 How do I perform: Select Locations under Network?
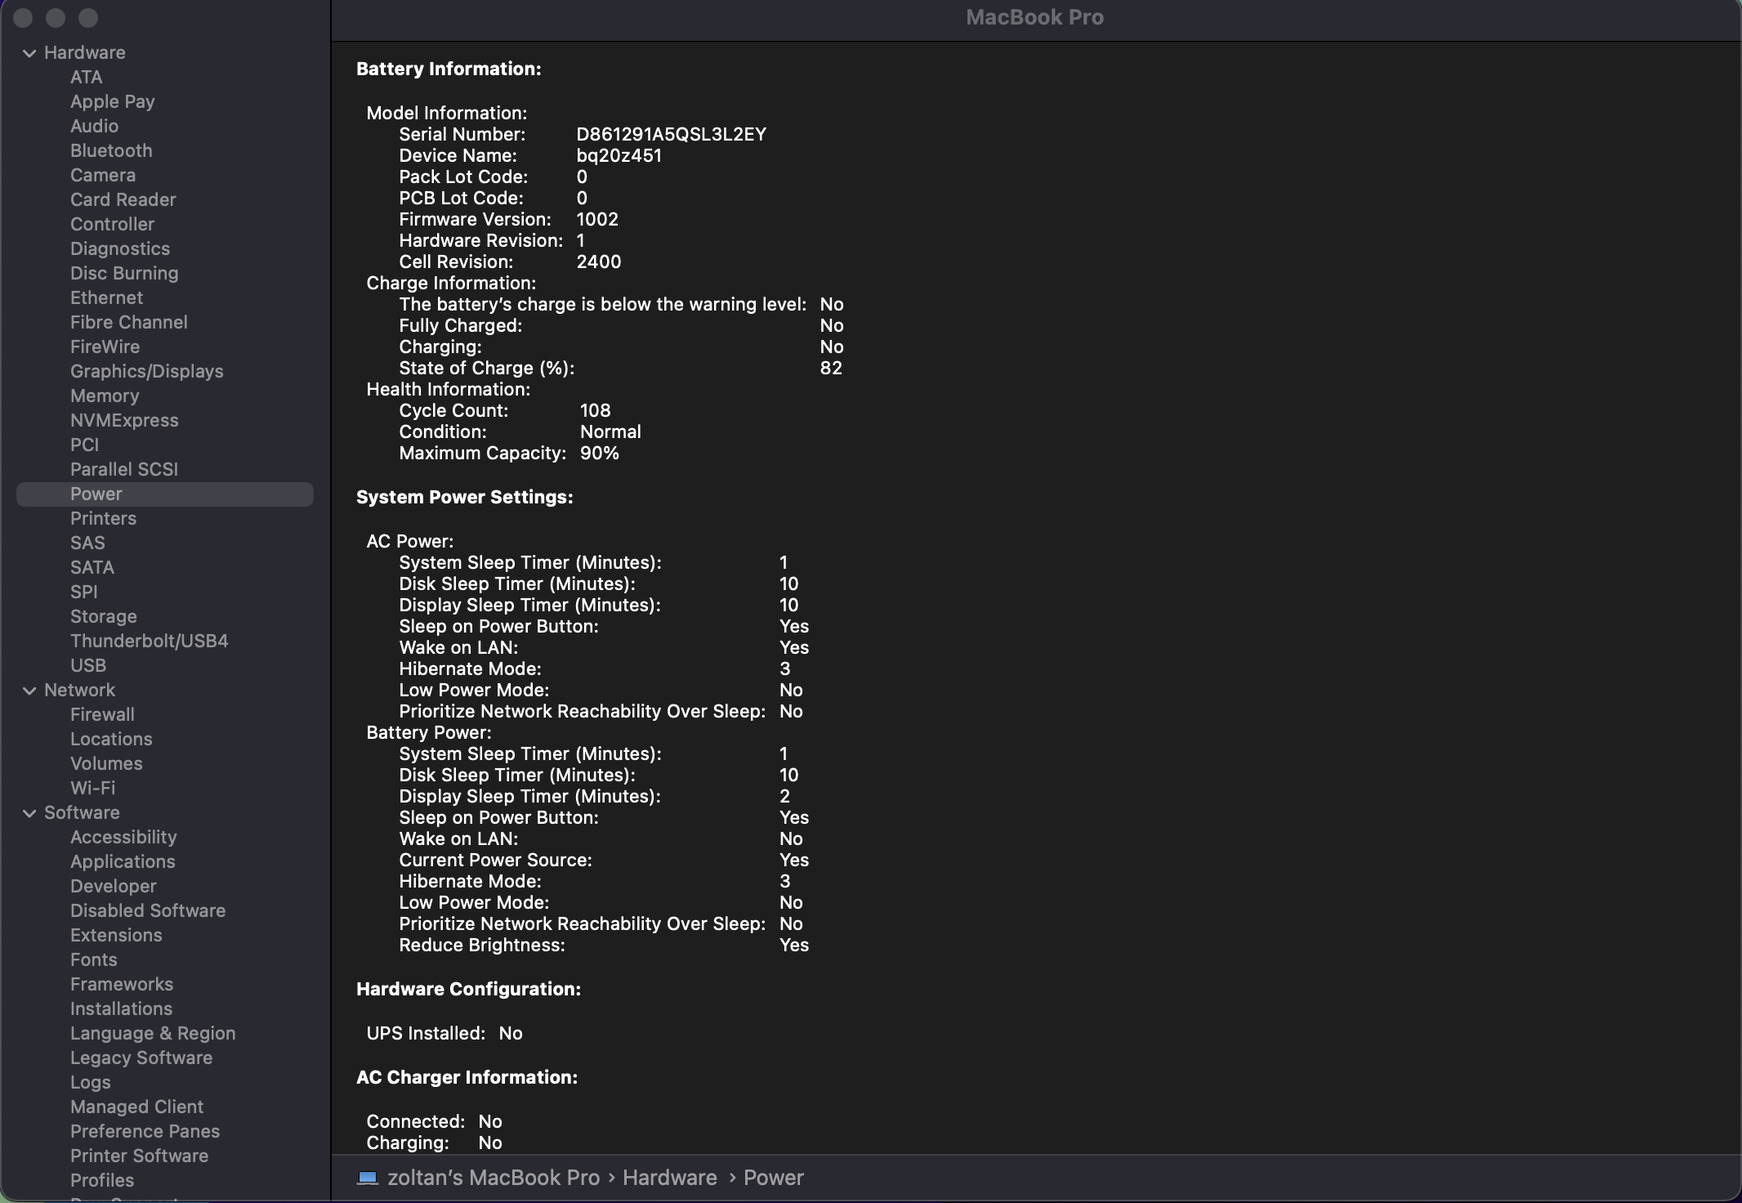[111, 739]
